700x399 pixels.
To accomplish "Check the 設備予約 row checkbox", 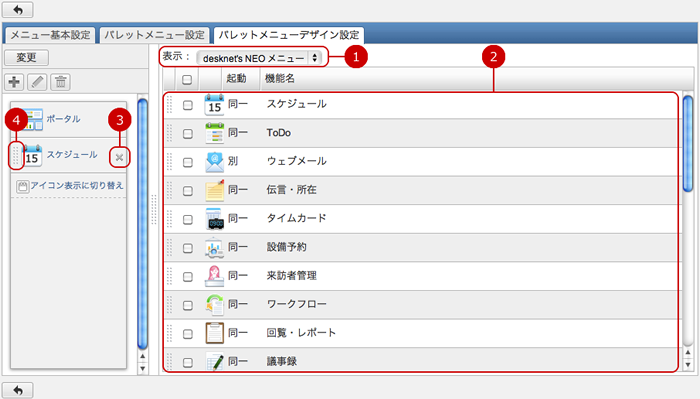I will (188, 248).
